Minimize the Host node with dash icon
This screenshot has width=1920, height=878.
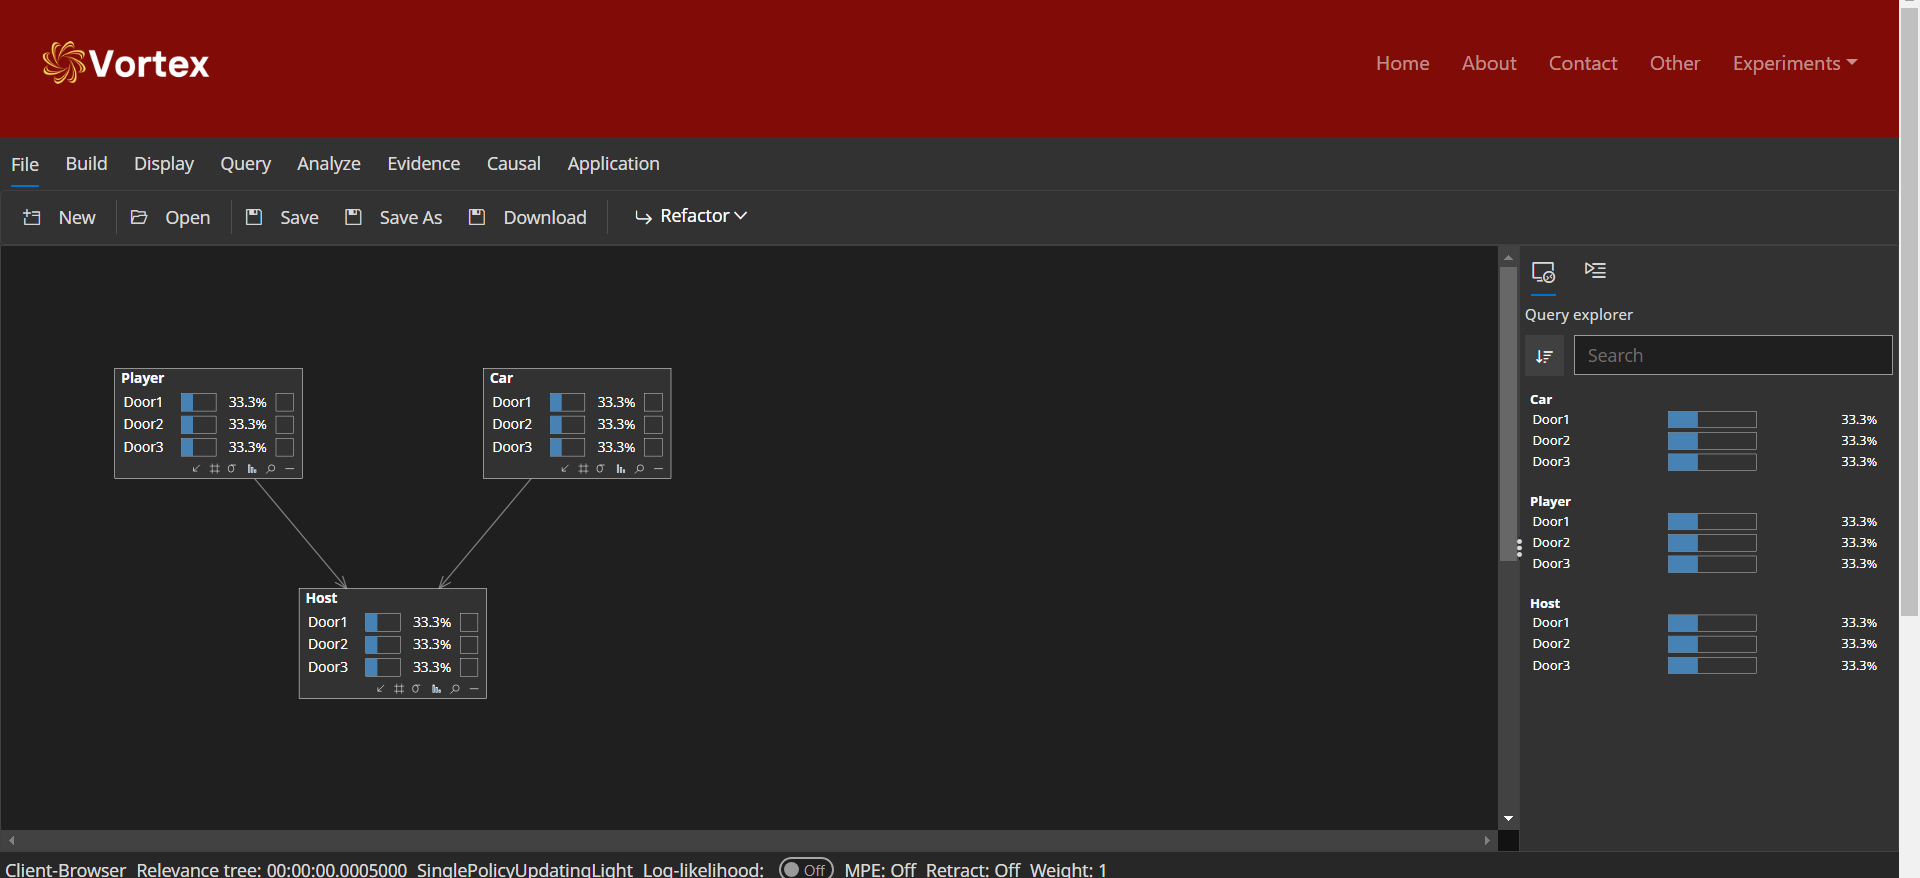[x=474, y=688]
